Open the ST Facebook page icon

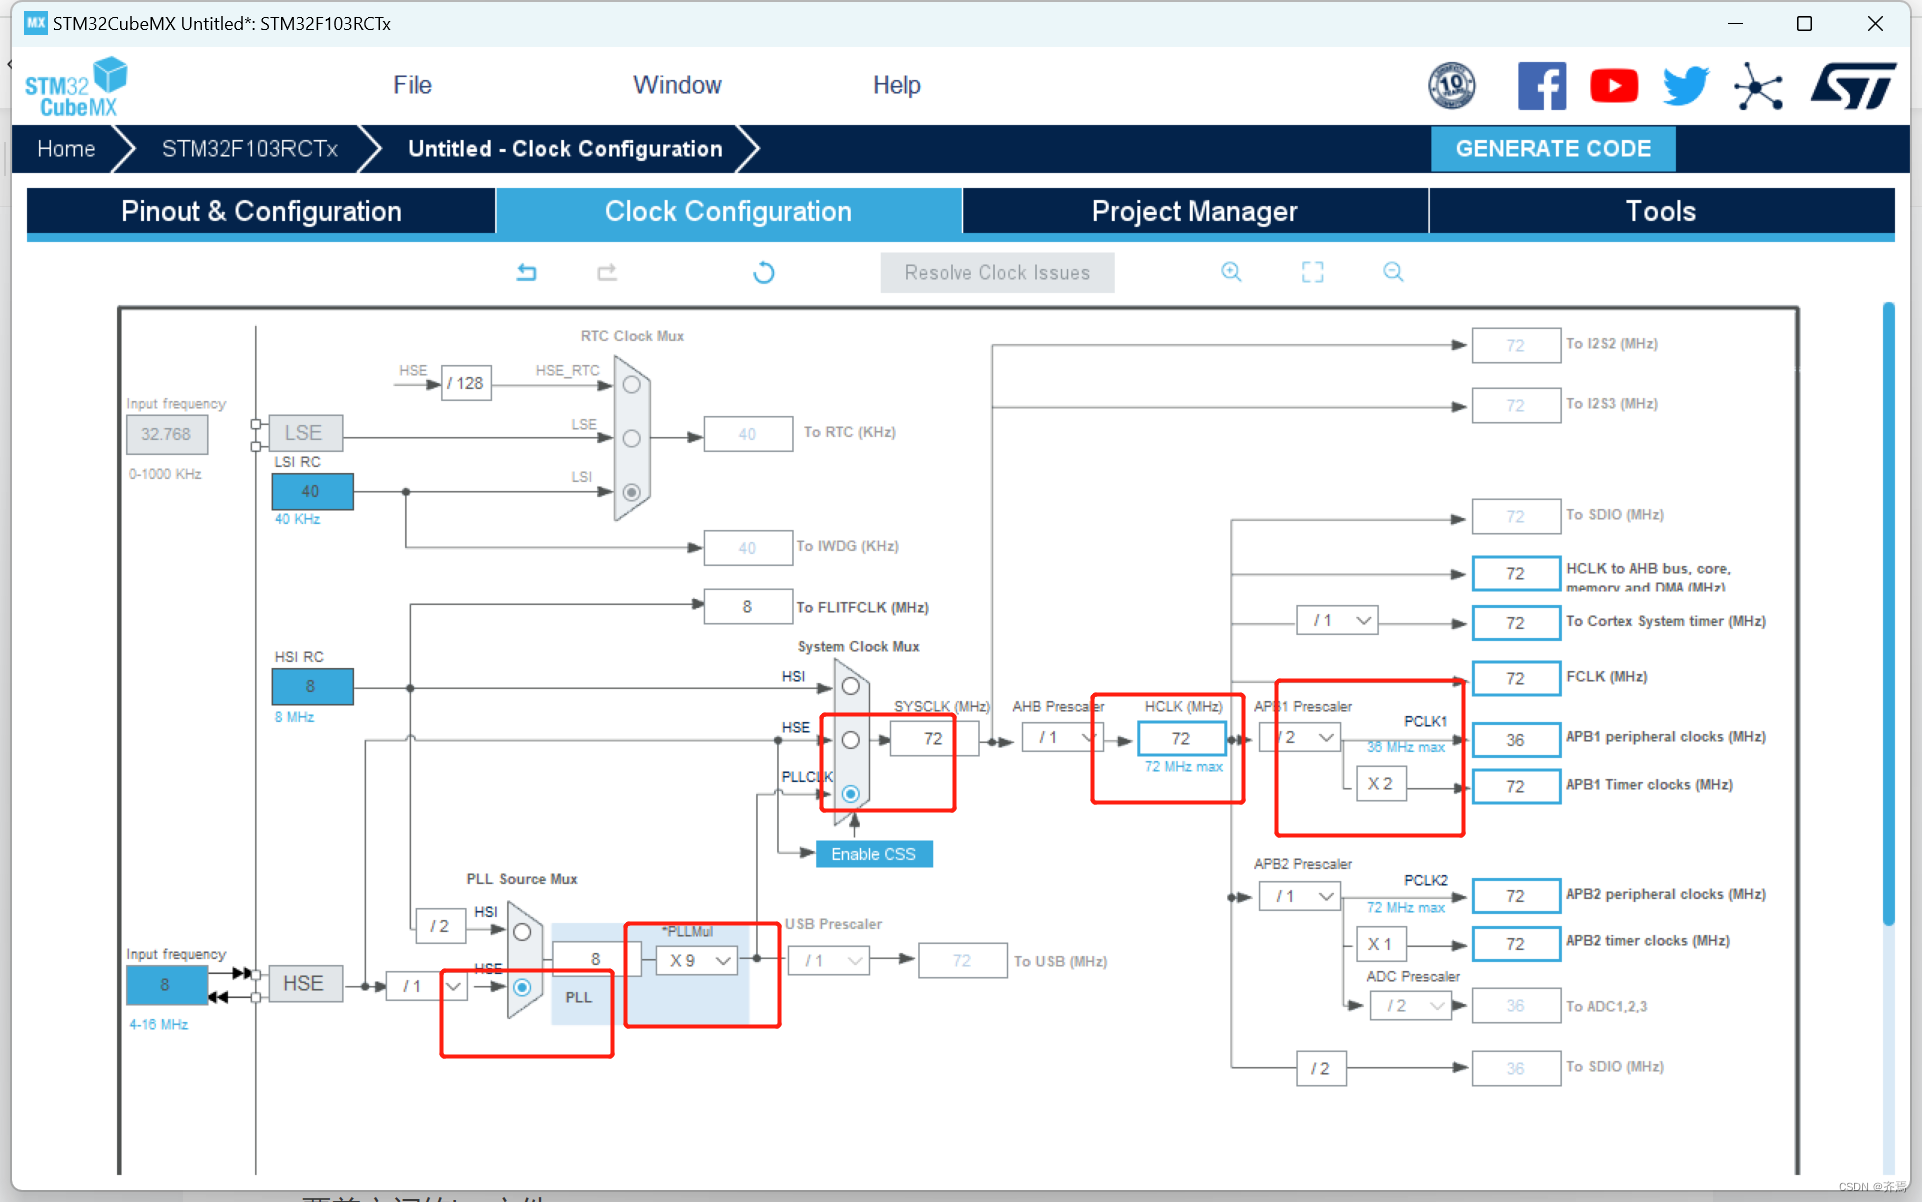click(x=1541, y=86)
